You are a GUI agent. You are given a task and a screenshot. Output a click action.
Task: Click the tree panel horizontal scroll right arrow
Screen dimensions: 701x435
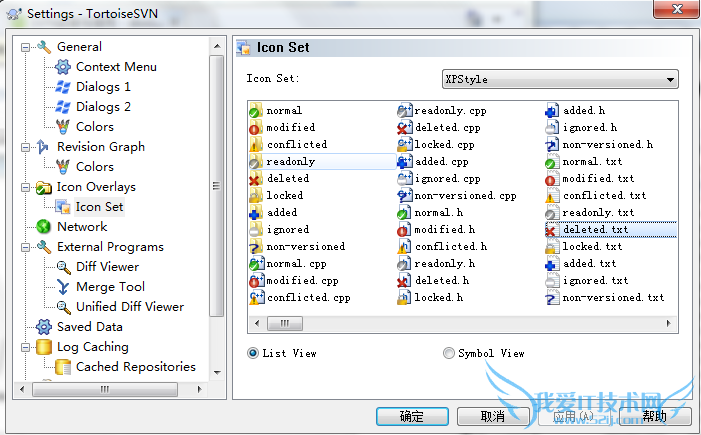(x=199, y=389)
